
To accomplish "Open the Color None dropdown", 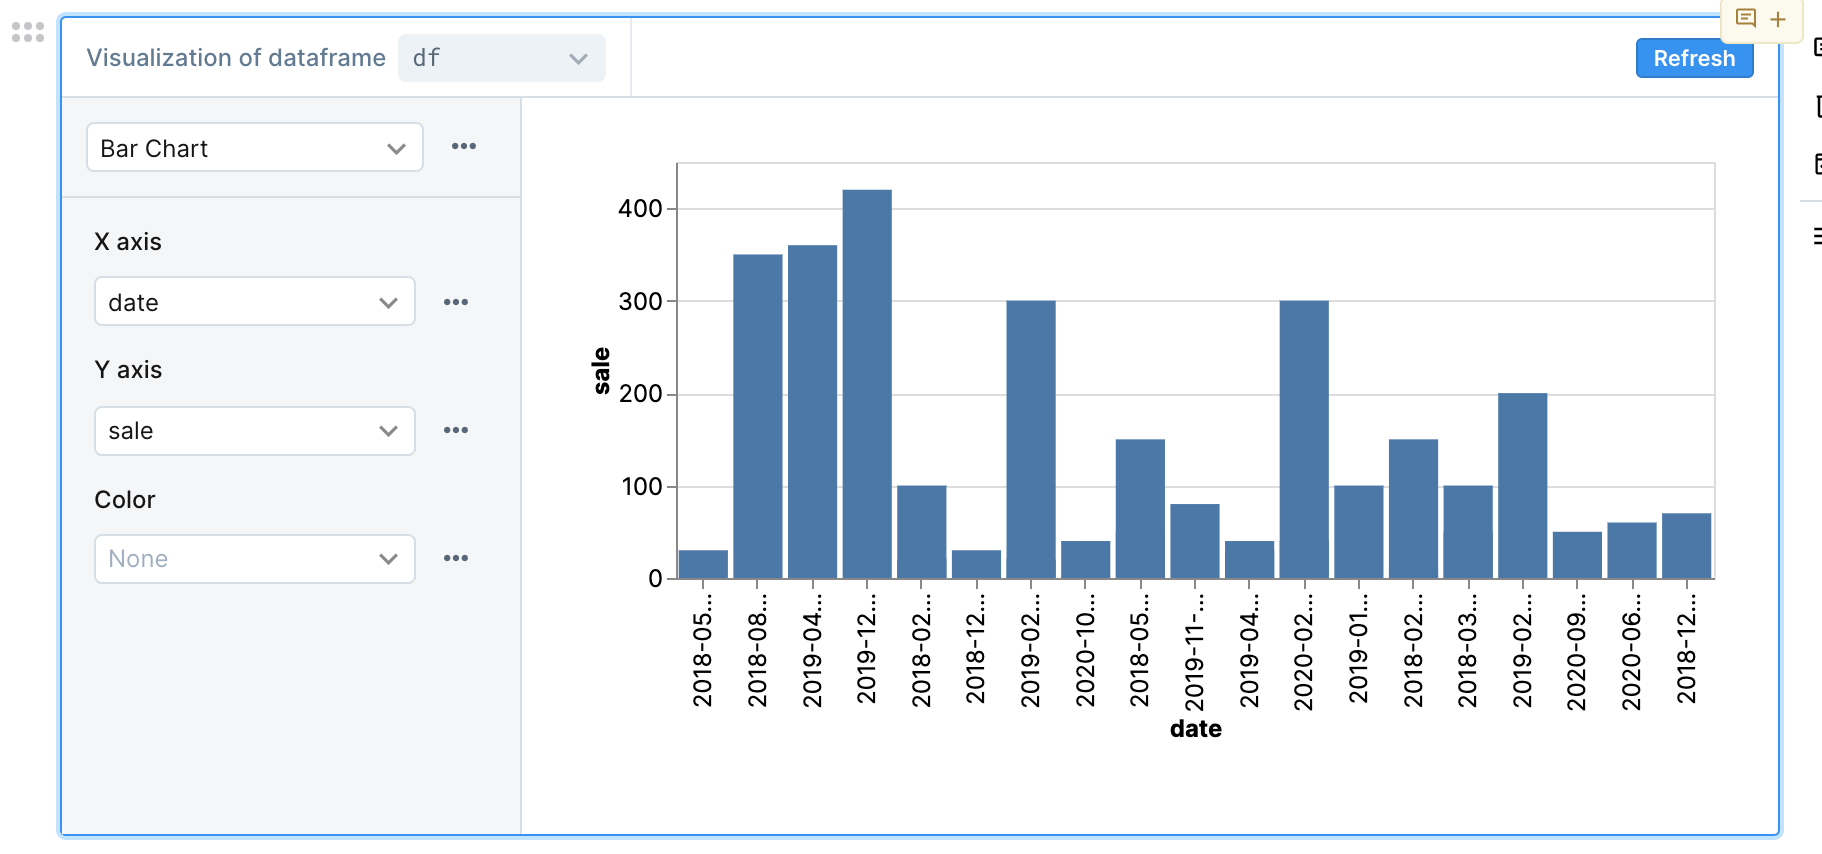I will 255,559.
